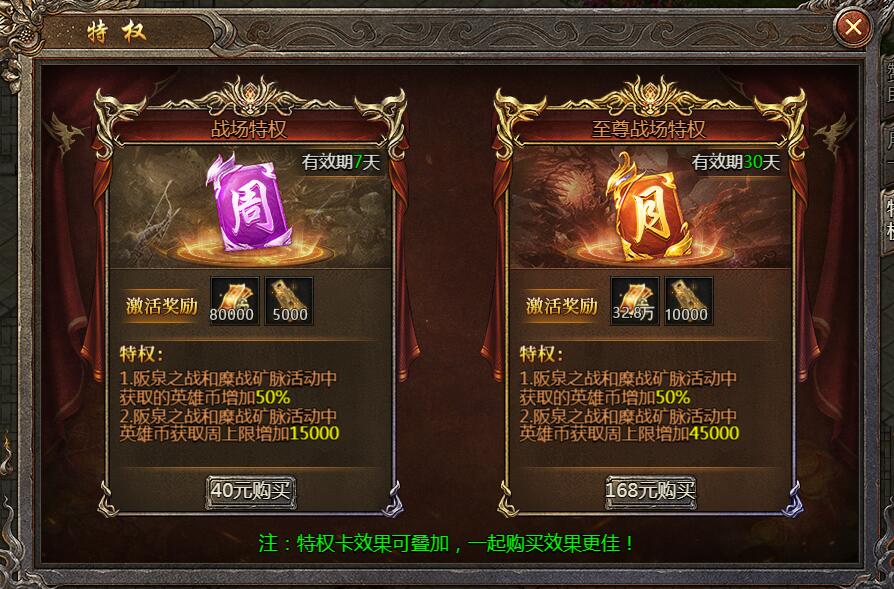This screenshot has width=894, height=589.
Task: Click the 有效期7天 label
Action: (x=341, y=163)
